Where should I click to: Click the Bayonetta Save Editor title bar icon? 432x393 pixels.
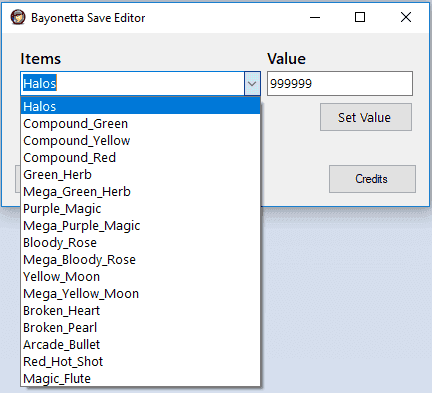(x=18, y=17)
